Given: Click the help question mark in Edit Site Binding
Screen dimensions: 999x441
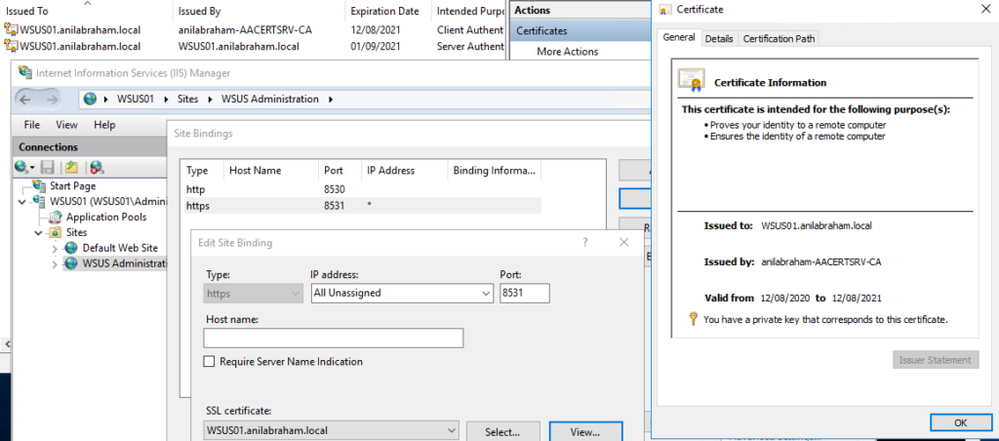Looking at the screenshot, I should tap(585, 242).
